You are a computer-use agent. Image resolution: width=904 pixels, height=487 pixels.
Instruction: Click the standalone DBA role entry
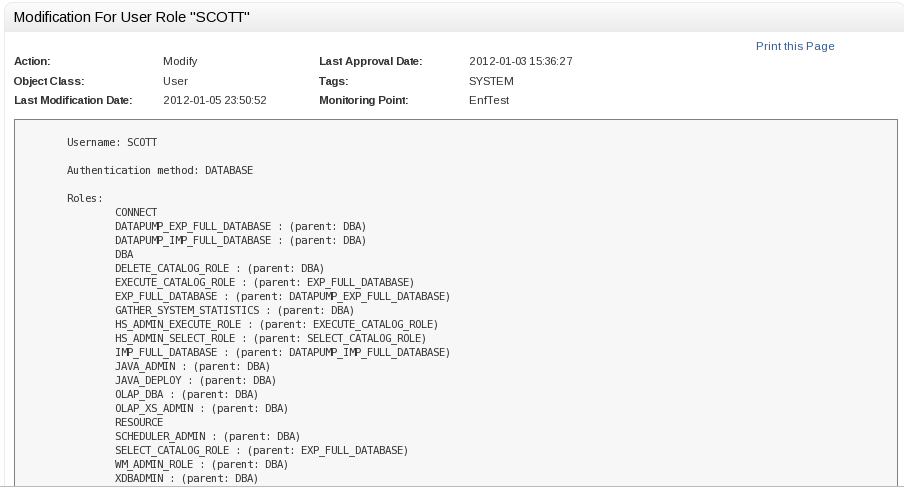[x=124, y=254]
